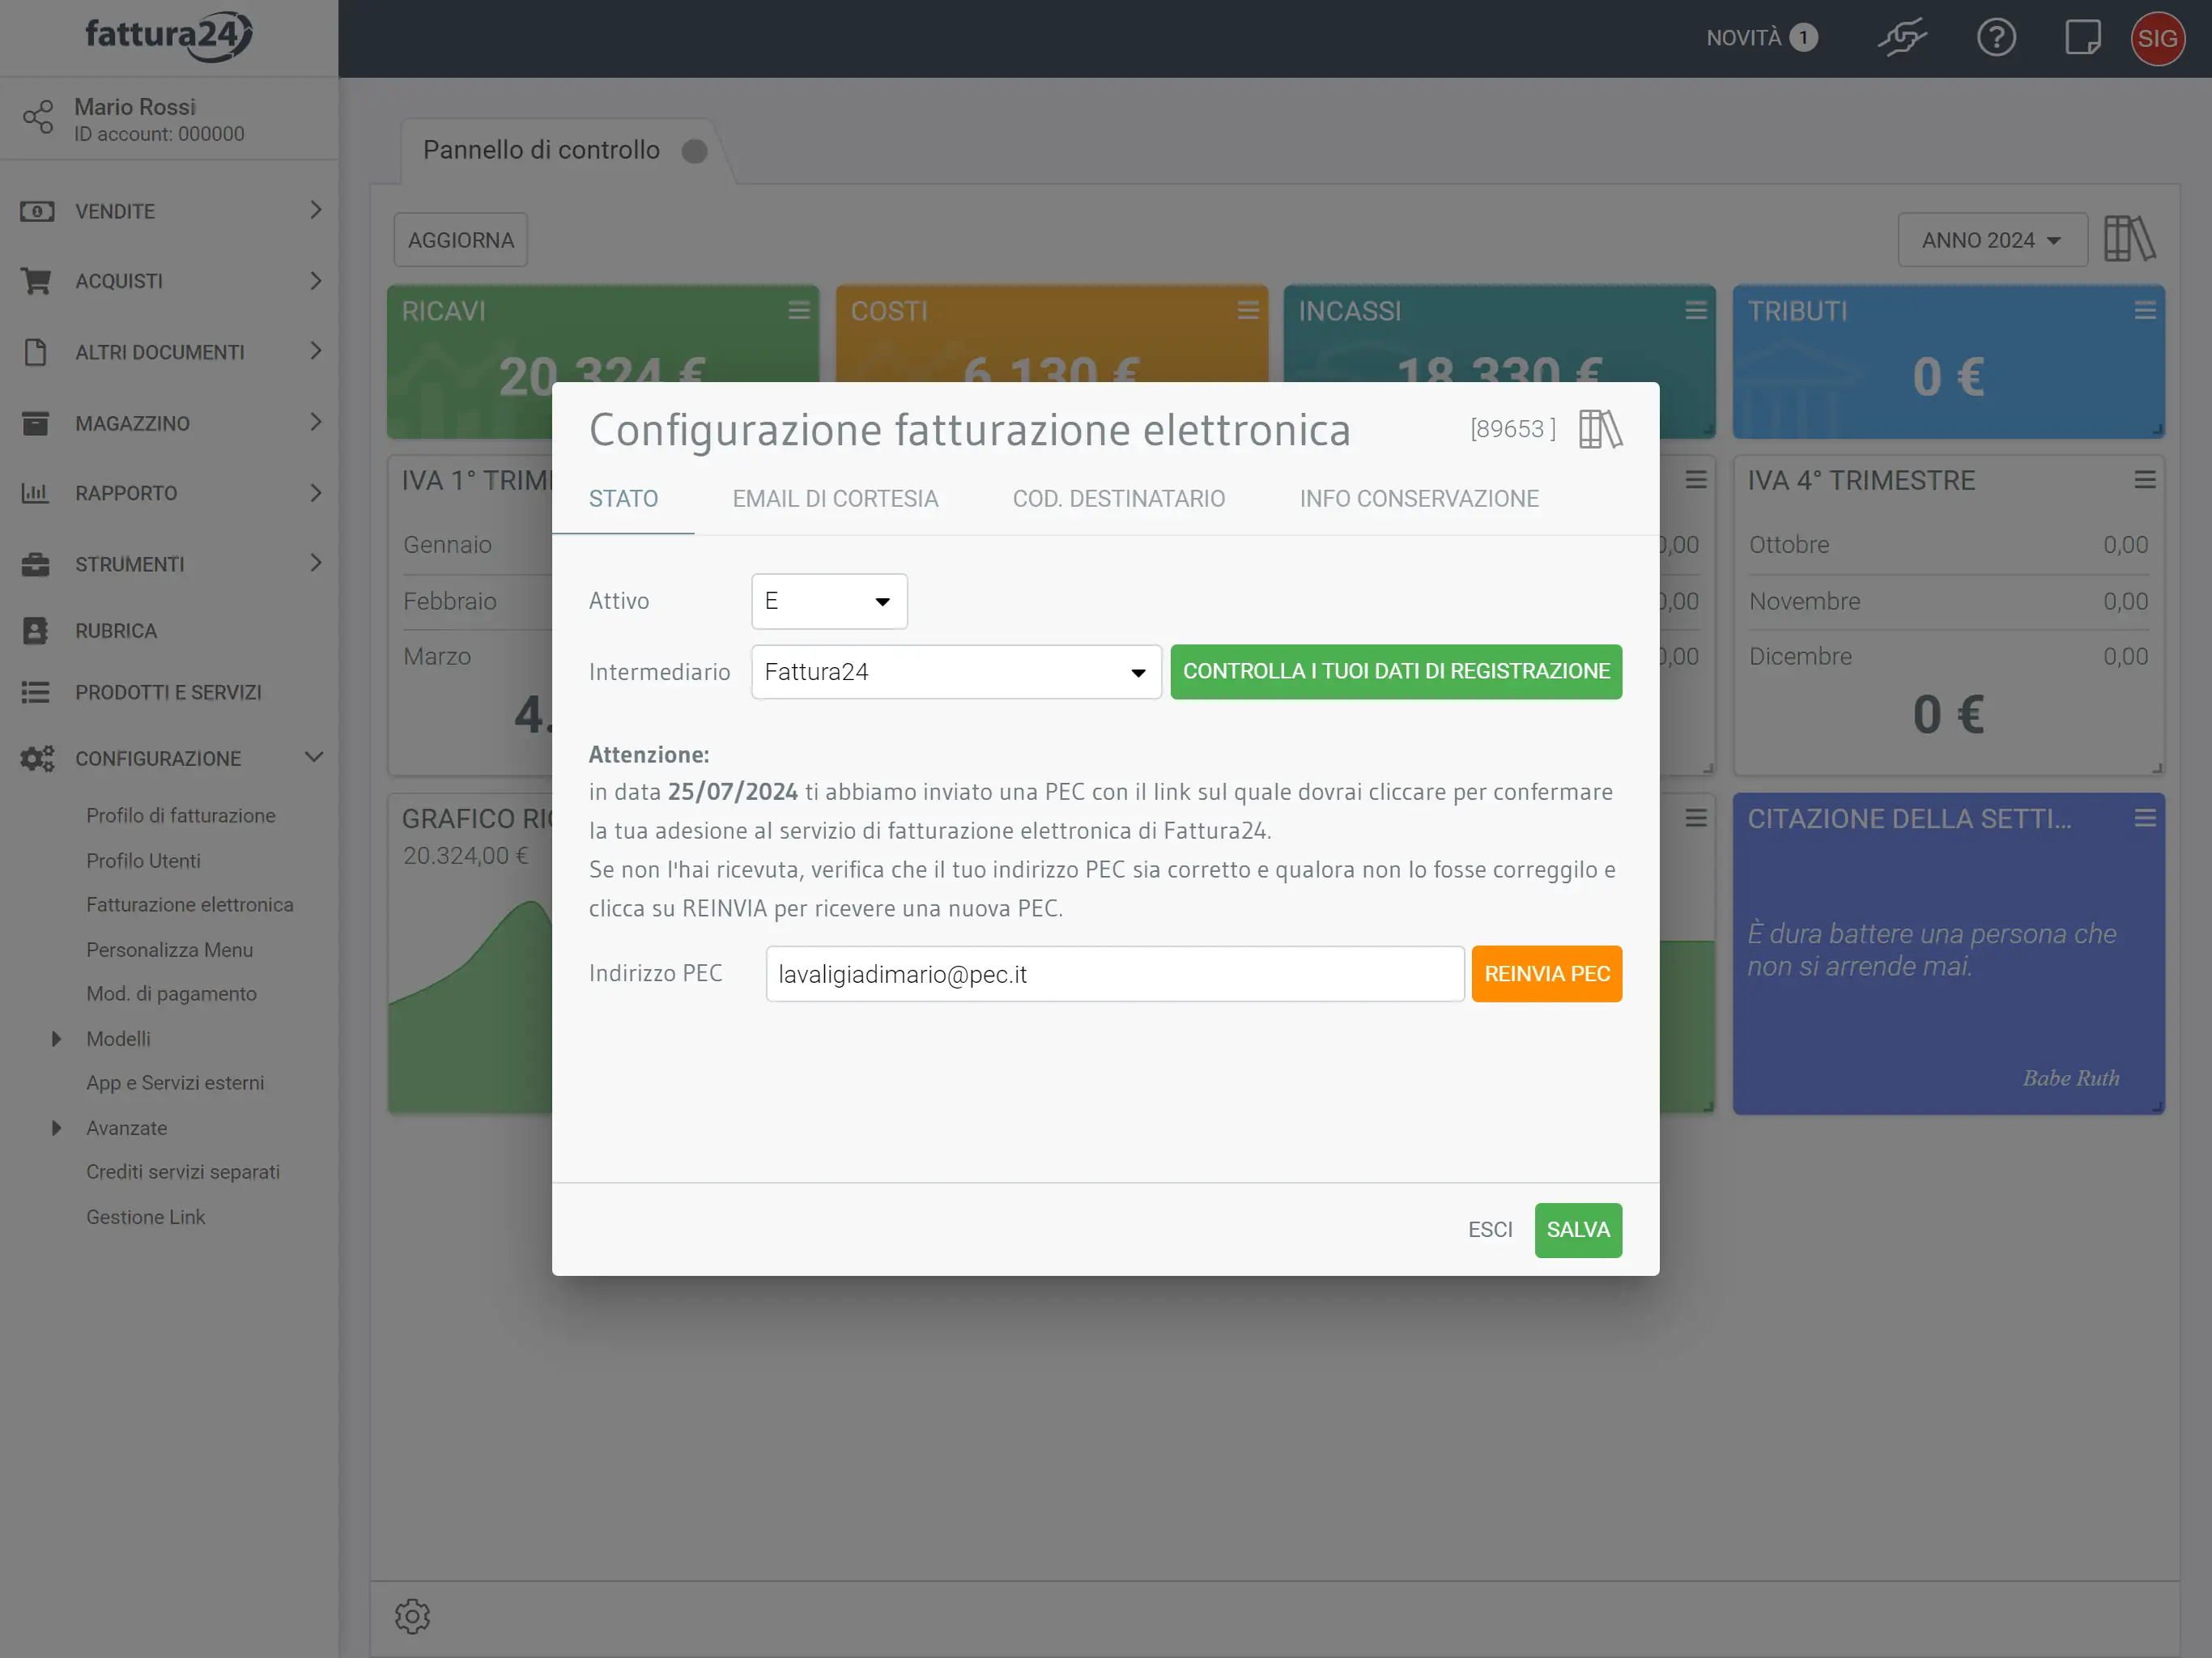This screenshot has height=1658, width=2212.
Task: Click the REINVIA PEC button
Action: click(x=1546, y=973)
